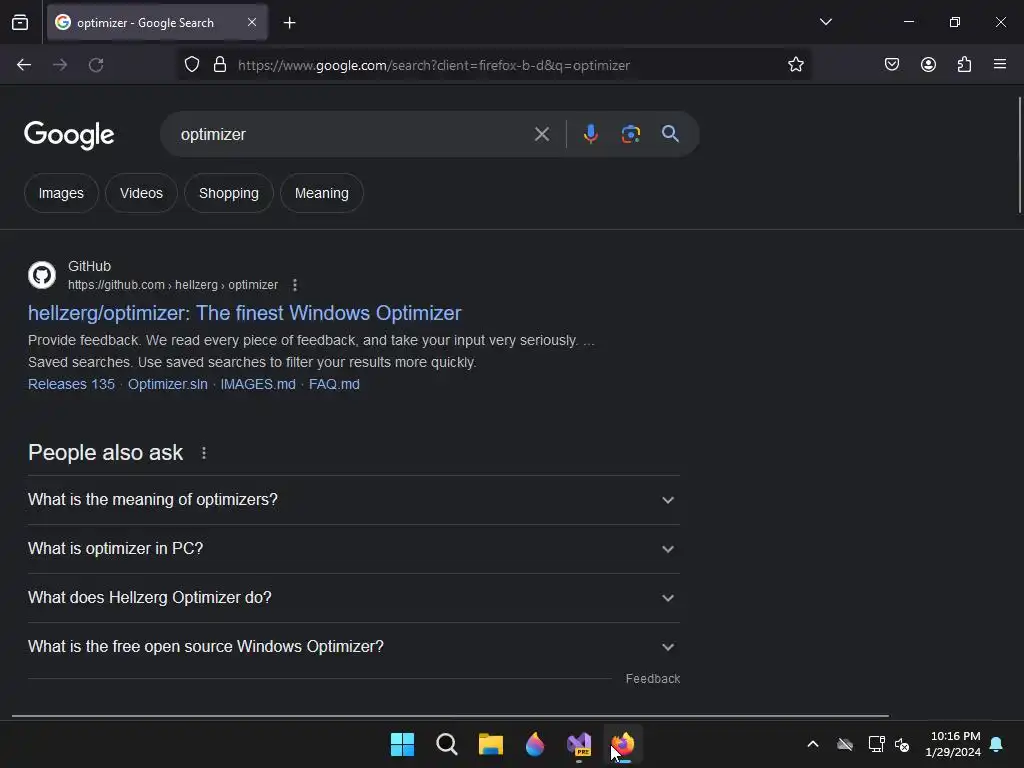Click the GitHub site name text
The width and height of the screenshot is (1024, 768).
pos(89,266)
